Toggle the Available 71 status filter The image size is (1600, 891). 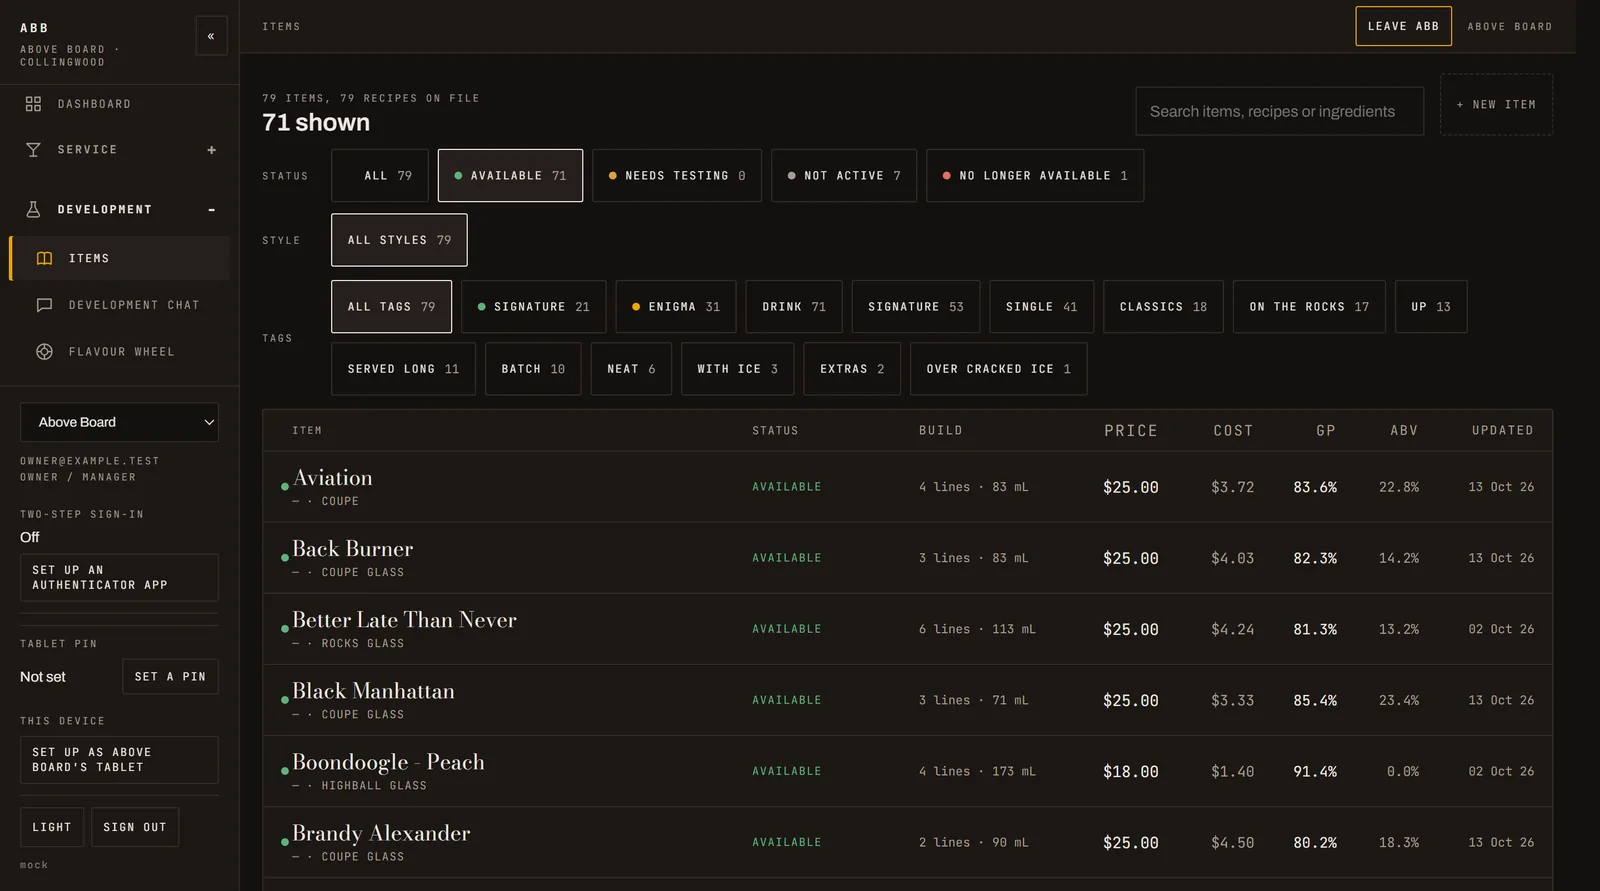click(510, 176)
